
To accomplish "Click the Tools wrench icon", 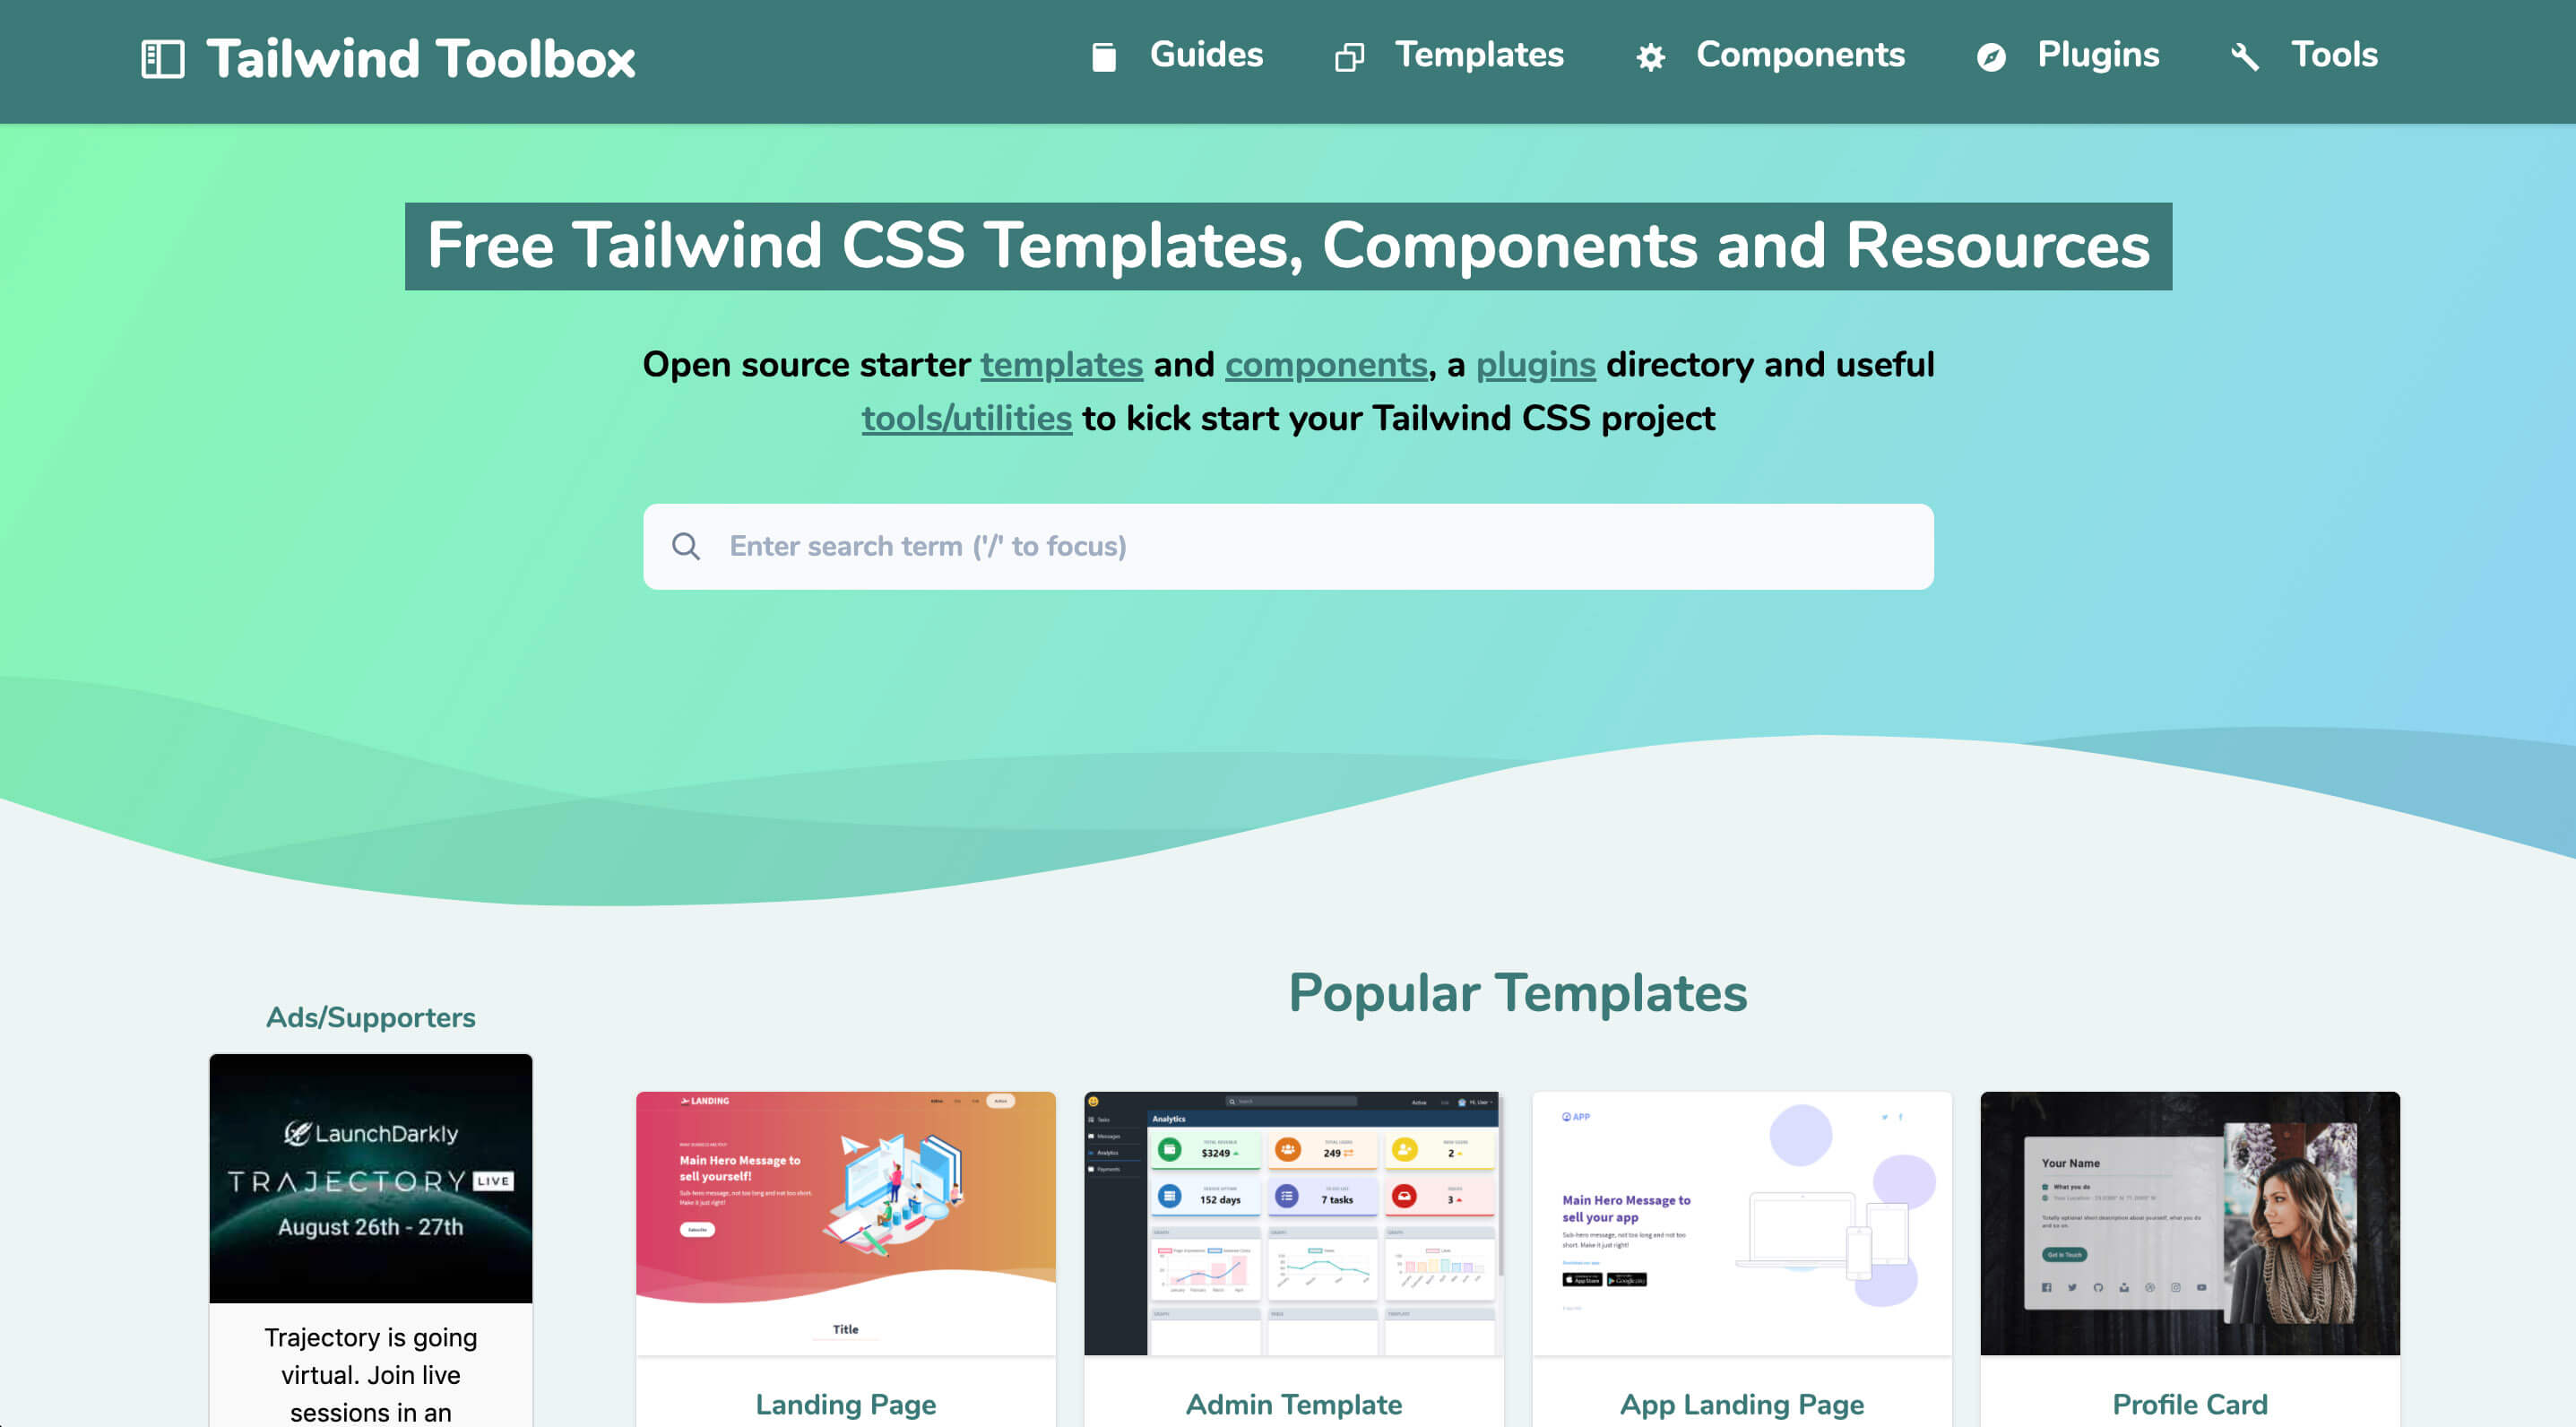I will click(2243, 55).
